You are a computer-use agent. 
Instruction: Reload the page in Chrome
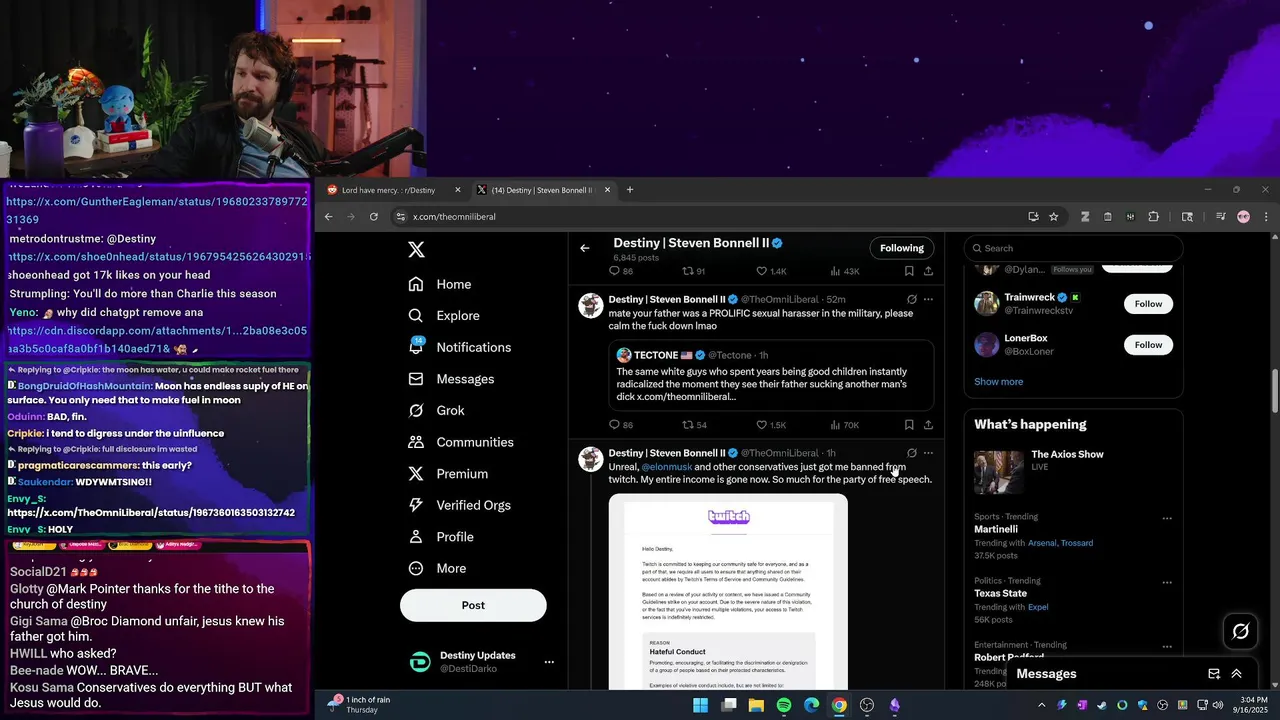373,217
